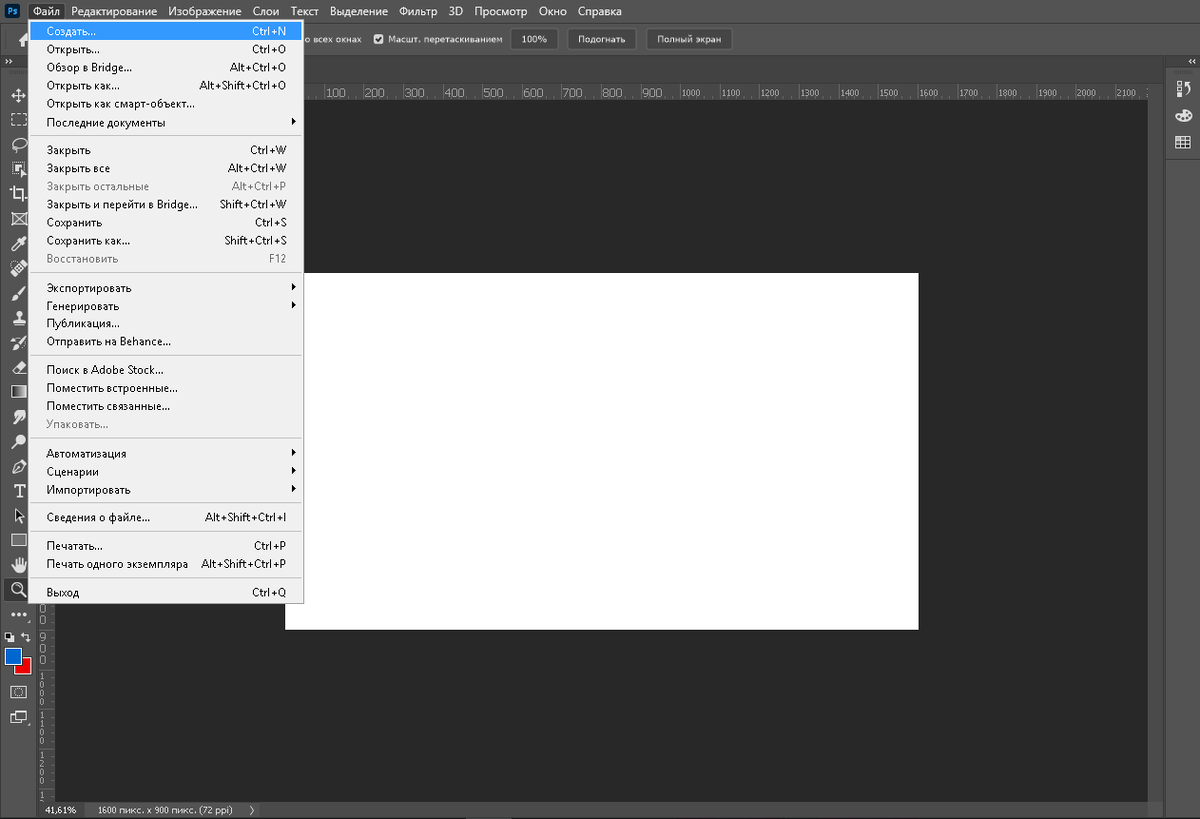Image resolution: width=1200 pixels, height=819 pixels.
Task: Open the red background color swatch
Action: [24, 667]
